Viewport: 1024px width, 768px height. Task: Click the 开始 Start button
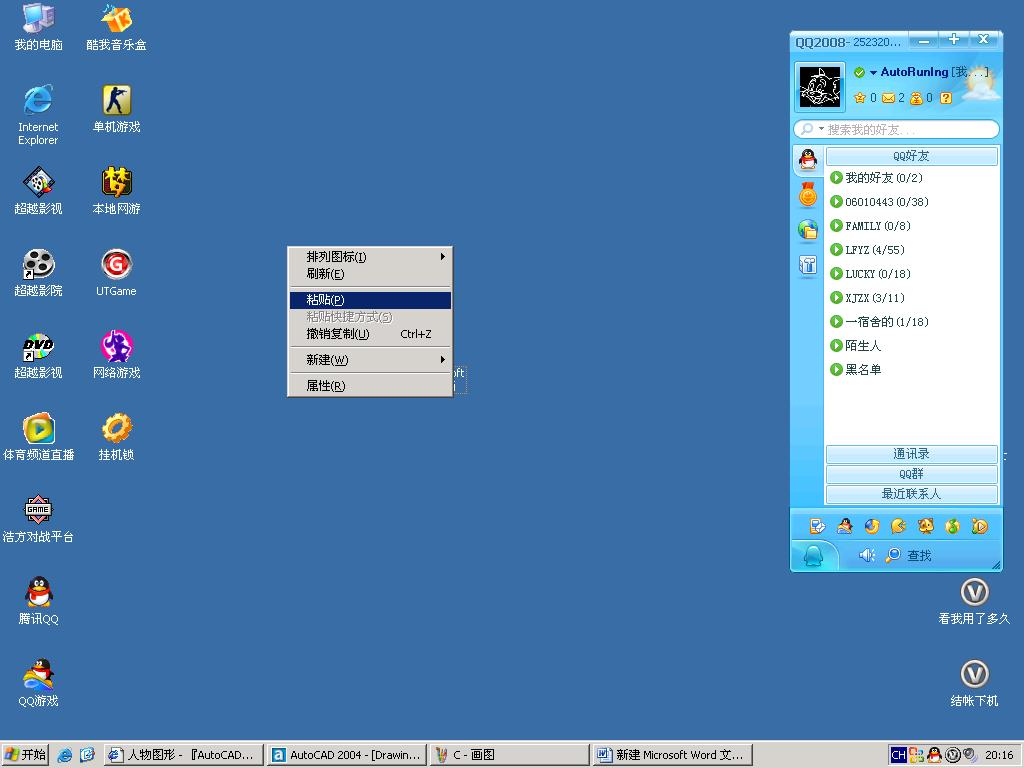click(x=25, y=755)
